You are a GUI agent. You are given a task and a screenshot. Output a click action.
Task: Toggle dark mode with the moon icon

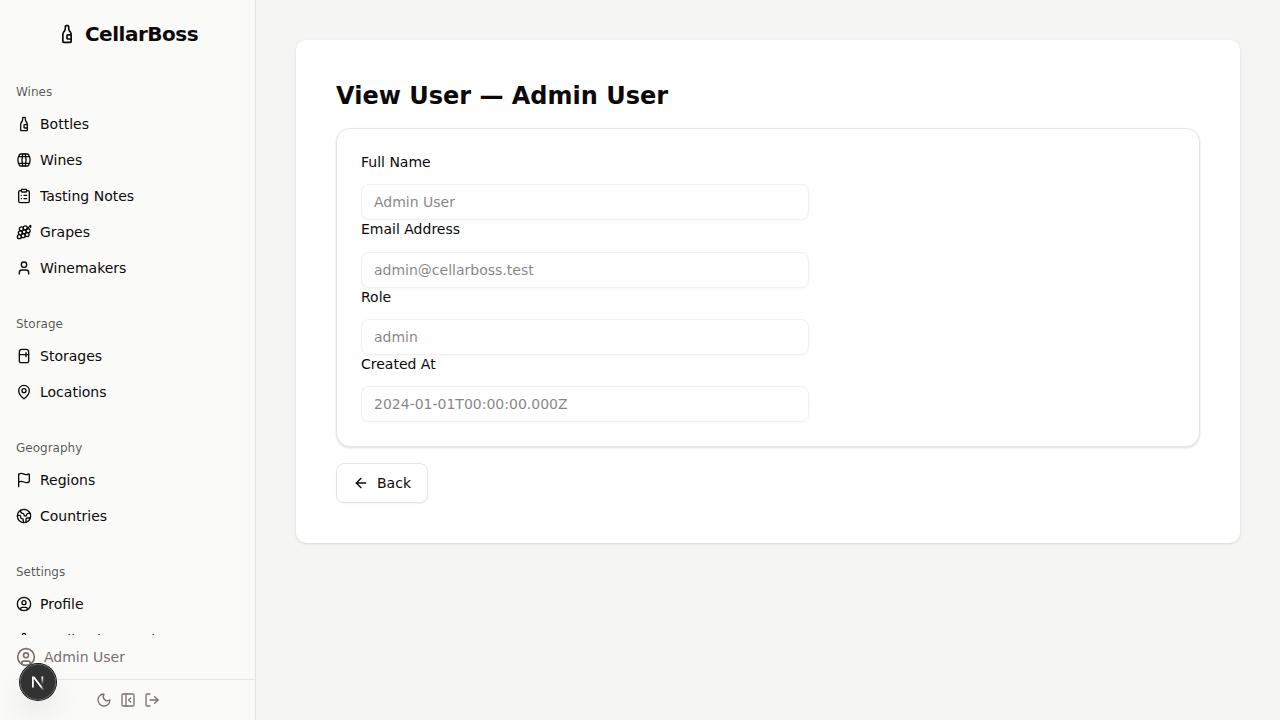click(x=104, y=700)
